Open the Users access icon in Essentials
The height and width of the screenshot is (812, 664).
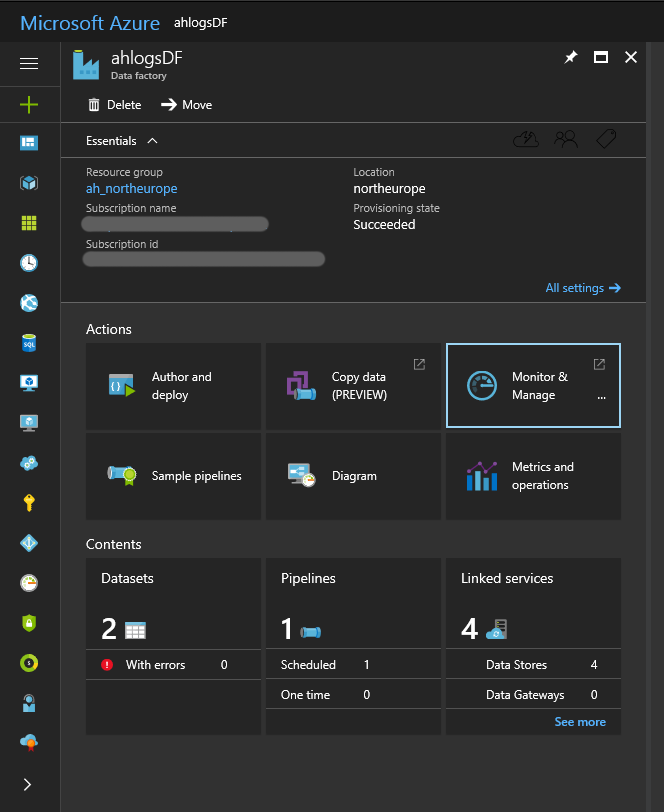pyautogui.click(x=566, y=139)
